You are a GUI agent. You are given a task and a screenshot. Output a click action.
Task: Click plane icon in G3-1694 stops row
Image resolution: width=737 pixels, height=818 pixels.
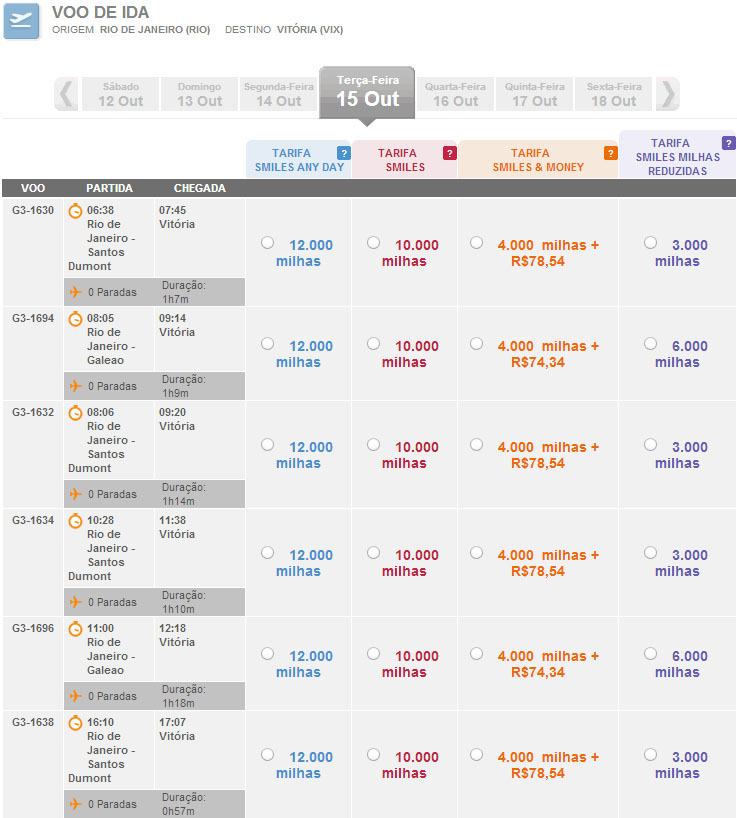point(75,386)
